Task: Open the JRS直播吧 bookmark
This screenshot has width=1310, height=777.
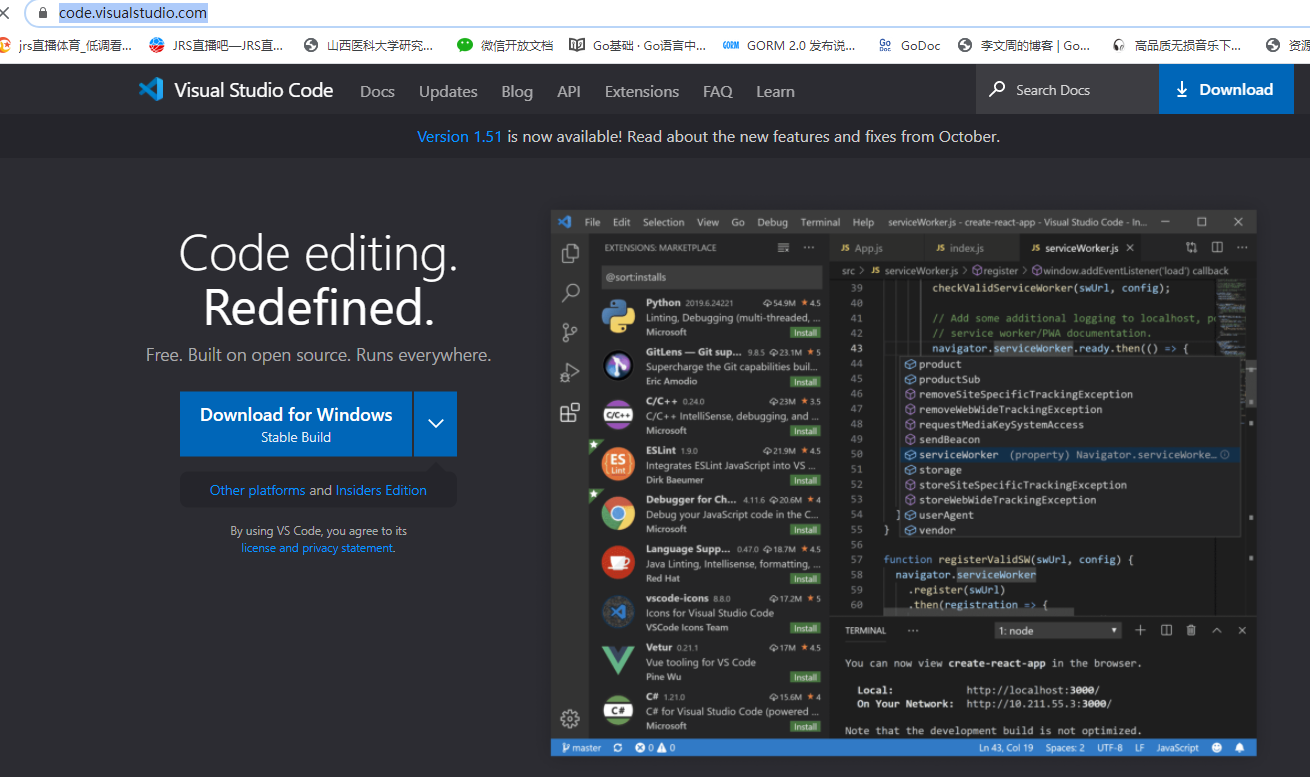Action: pos(217,45)
